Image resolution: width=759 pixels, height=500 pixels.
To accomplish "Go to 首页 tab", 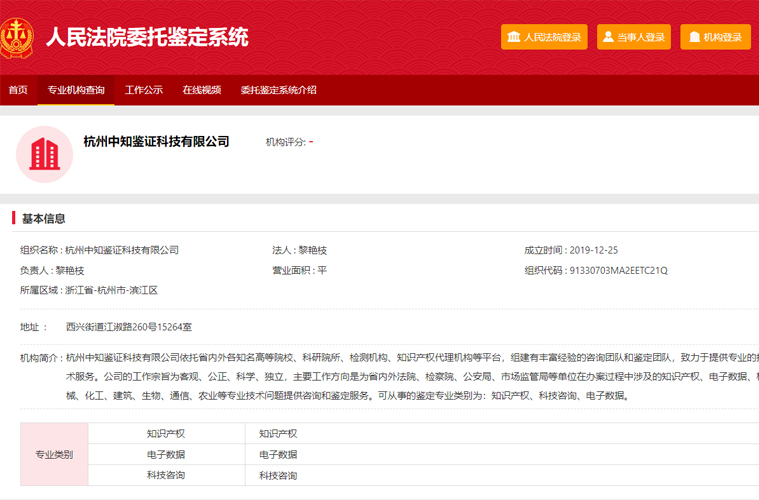I will 18,90.
